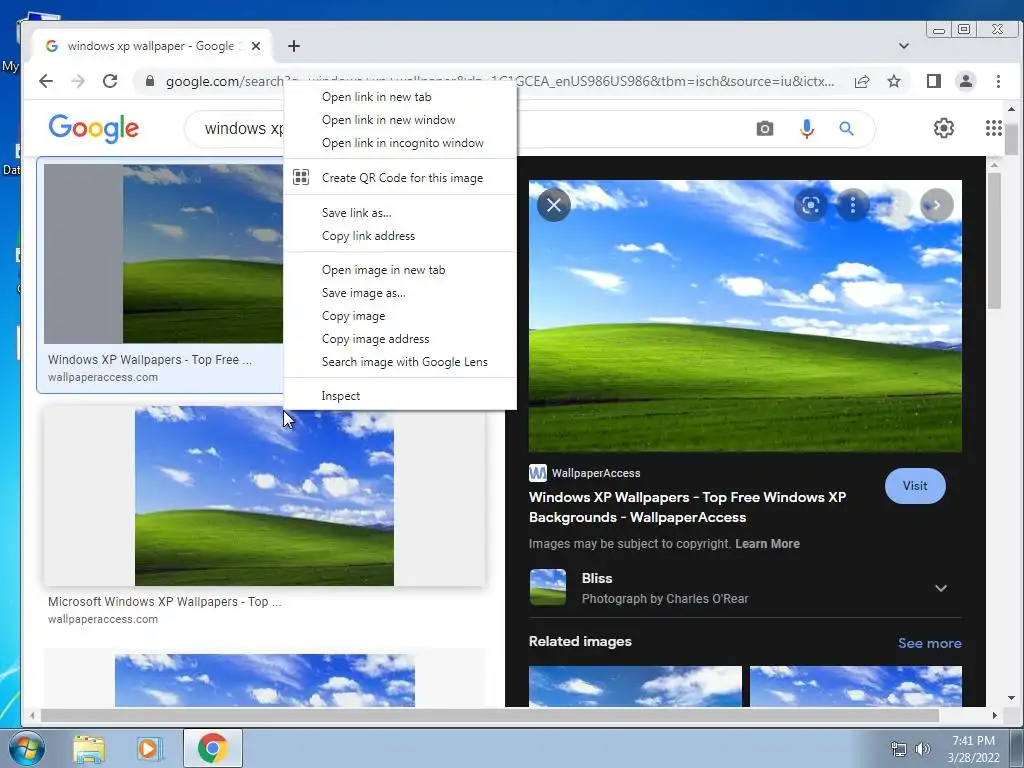Share this page icon in address bar
This screenshot has width=1024, height=768.
[862, 81]
